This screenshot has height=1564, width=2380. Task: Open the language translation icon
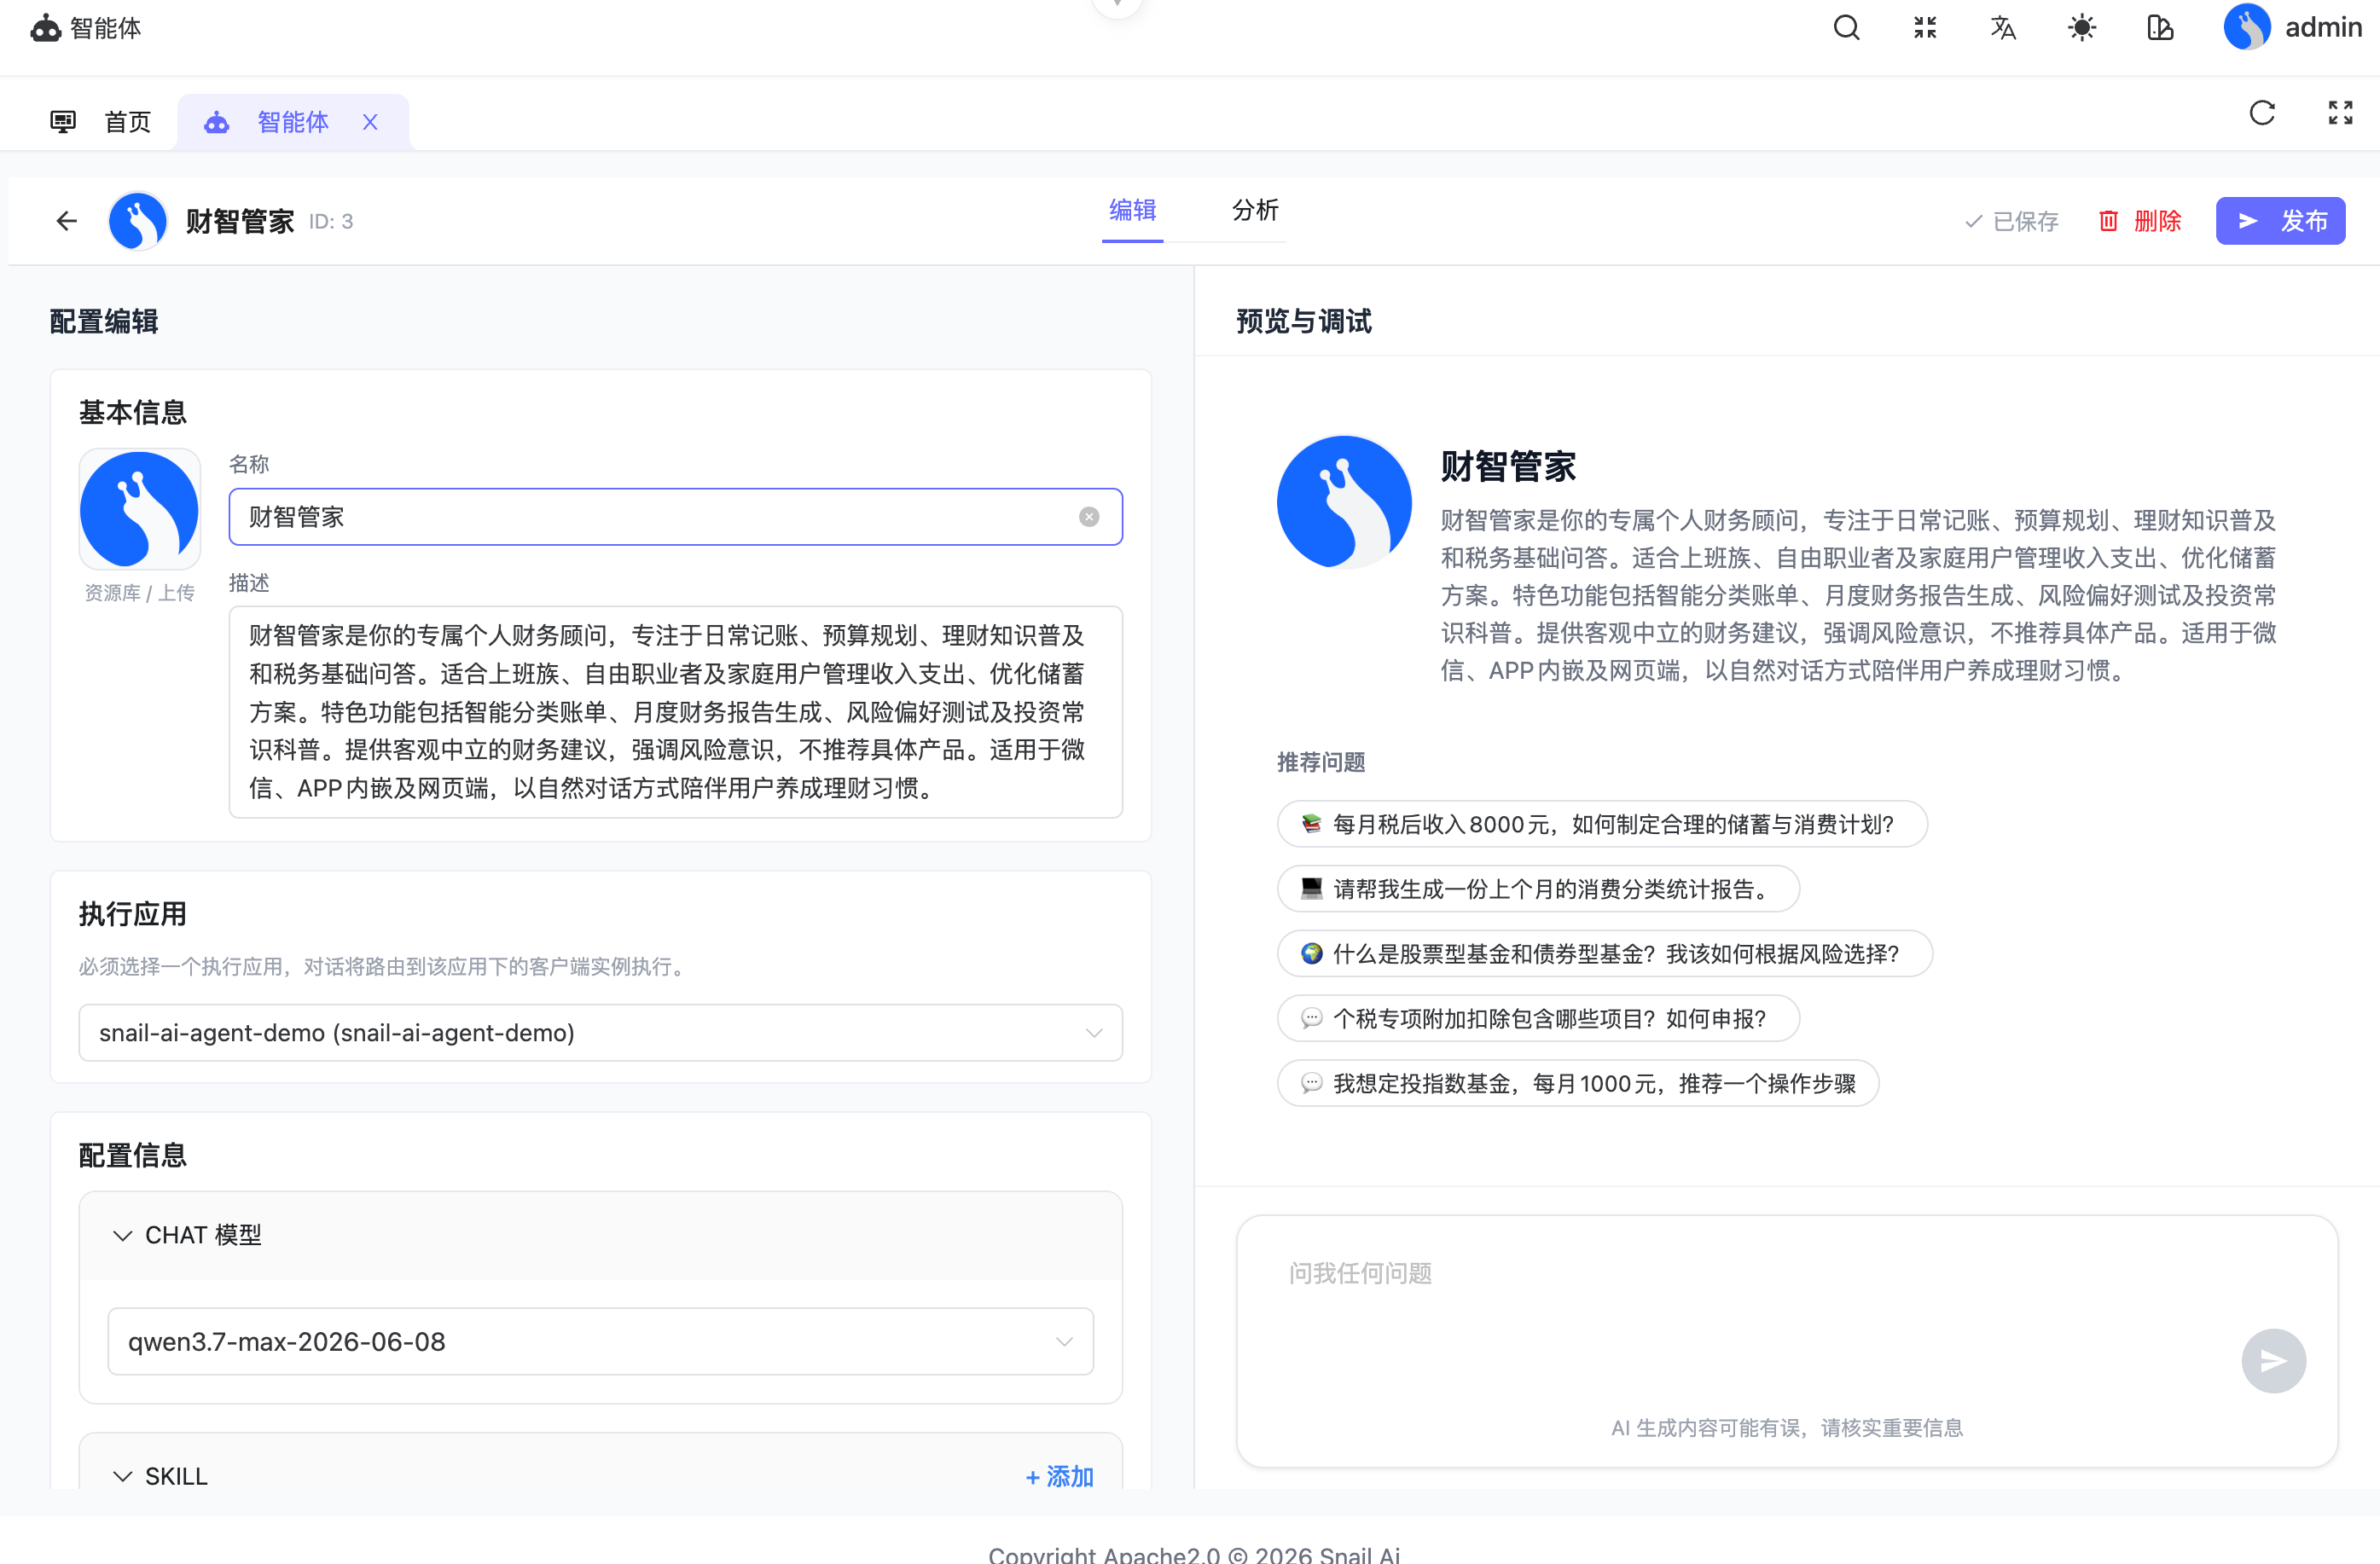2003,27
